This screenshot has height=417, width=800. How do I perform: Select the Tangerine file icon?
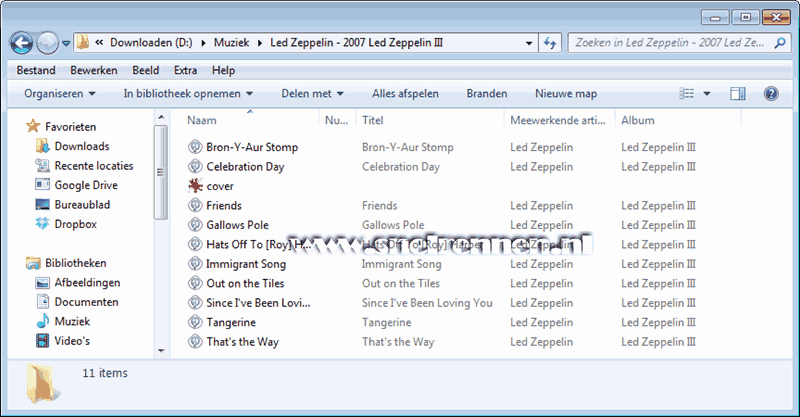coord(195,322)
